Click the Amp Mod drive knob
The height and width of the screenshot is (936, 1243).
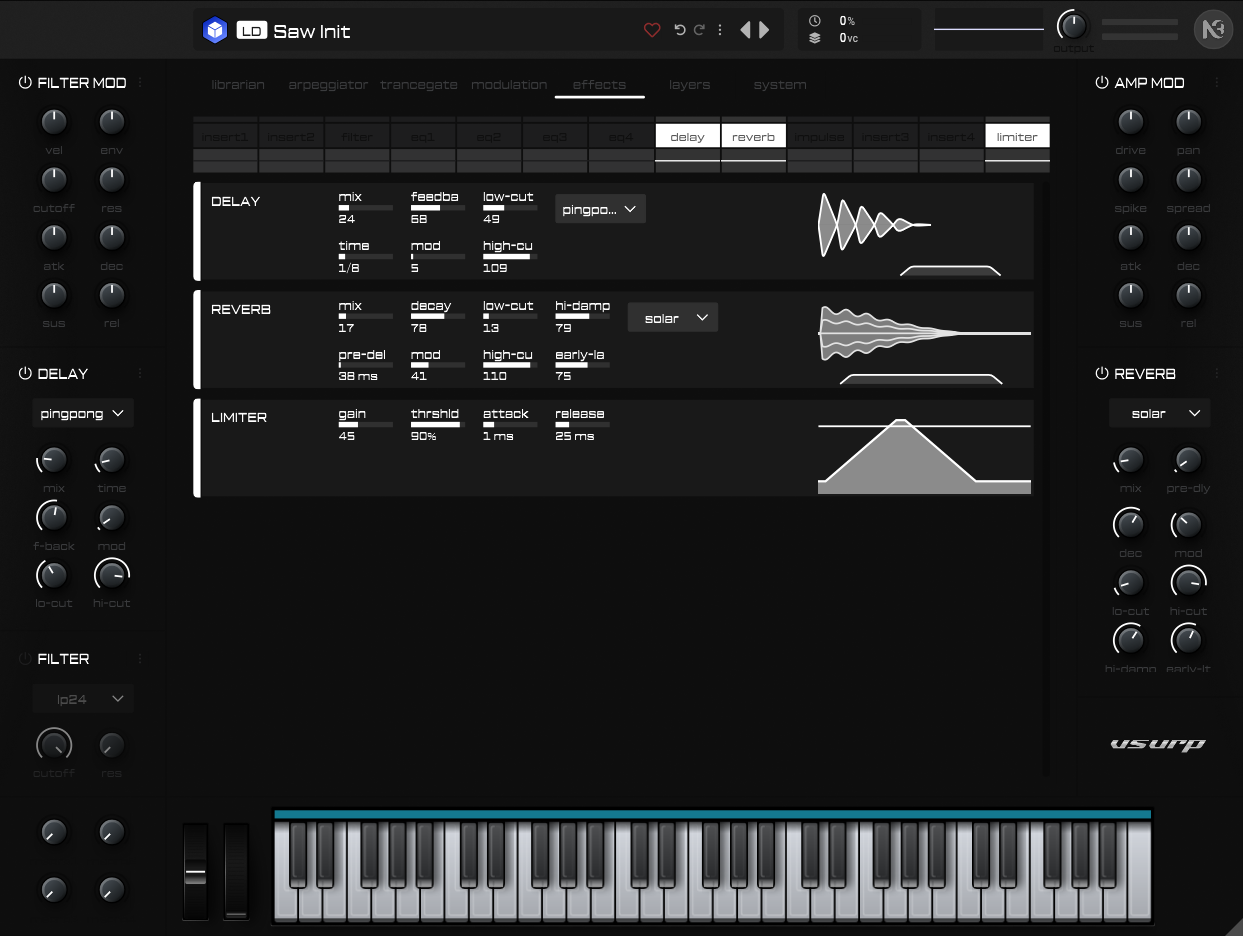click(x=1131, y=122)
